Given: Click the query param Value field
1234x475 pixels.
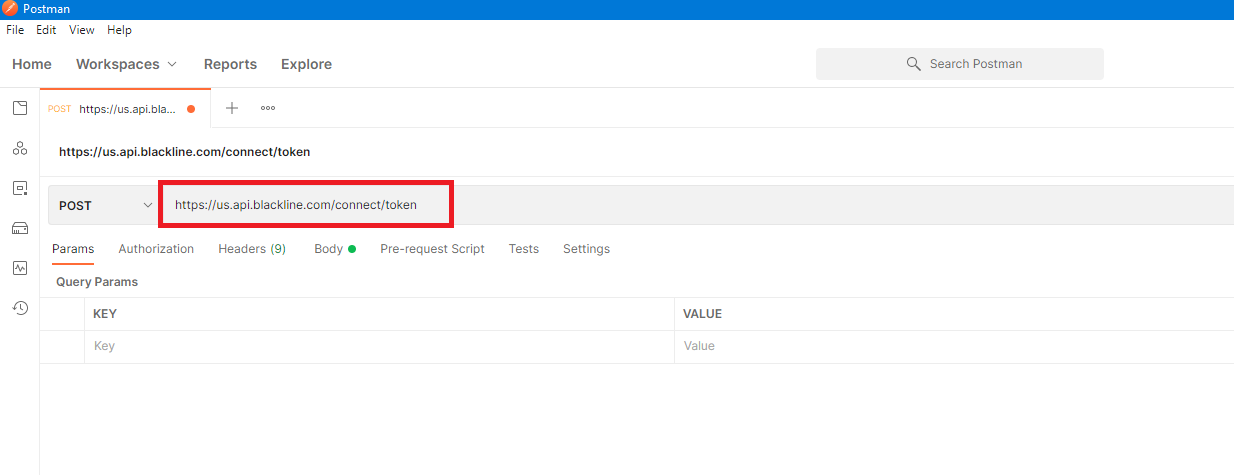Looking at the screenshot, I should [x=954, y=346].
